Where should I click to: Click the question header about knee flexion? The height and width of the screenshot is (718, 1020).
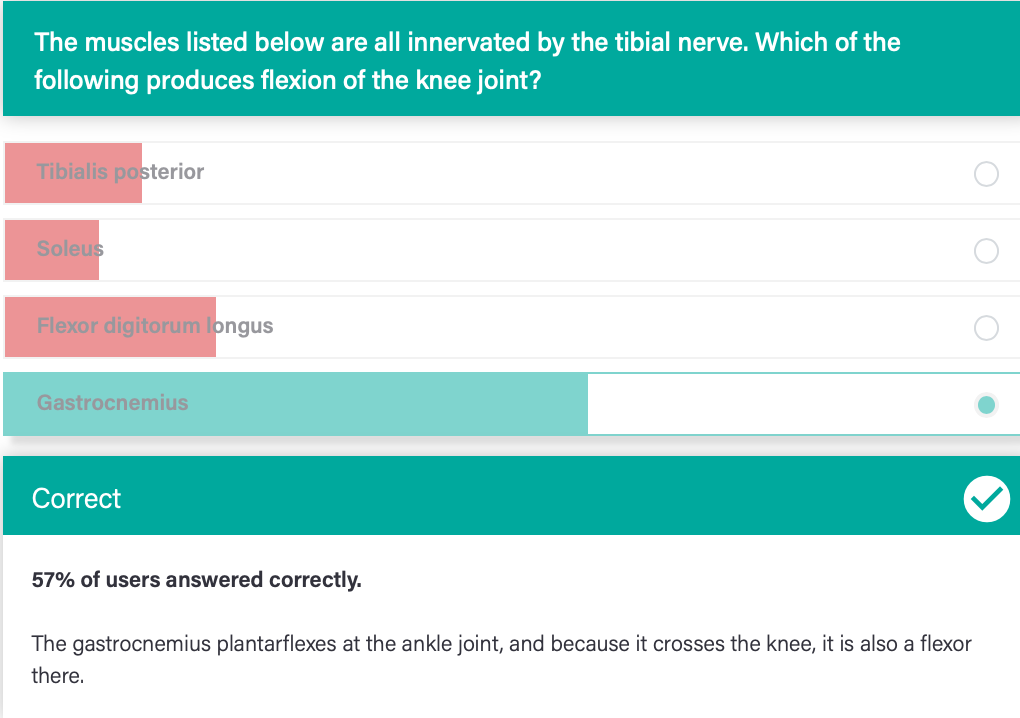[467, 61]
